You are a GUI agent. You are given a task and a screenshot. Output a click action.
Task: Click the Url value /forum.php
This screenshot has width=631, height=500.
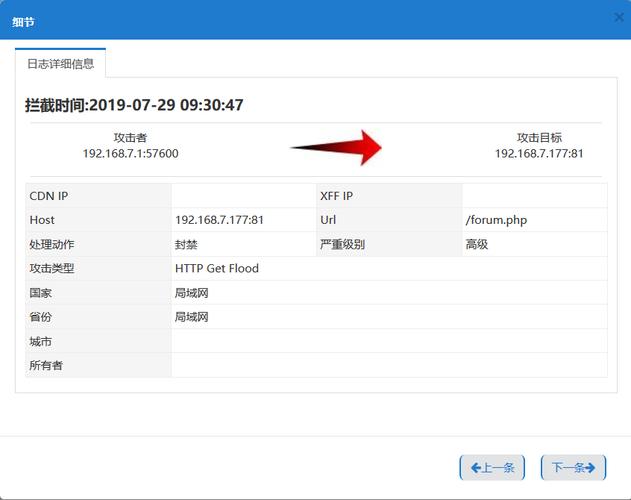coord(496,220)
